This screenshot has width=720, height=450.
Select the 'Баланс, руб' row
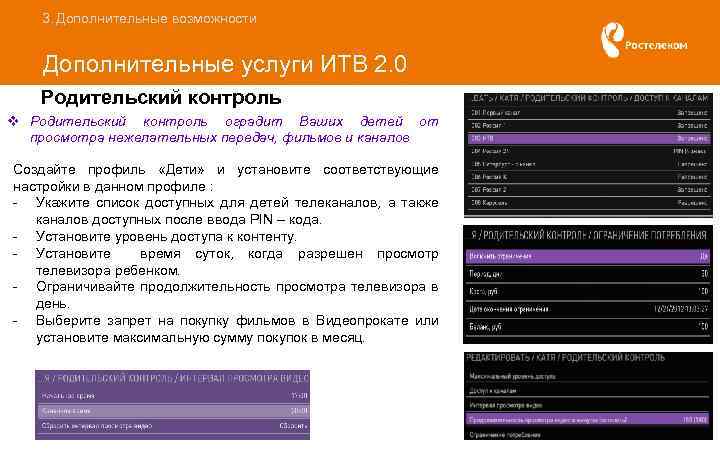(588, 327)
